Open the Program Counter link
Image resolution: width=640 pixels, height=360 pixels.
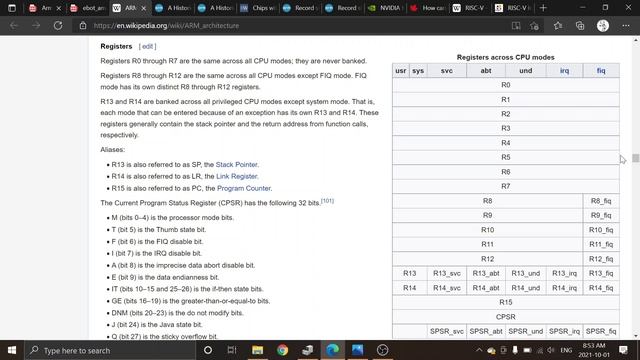244,188
